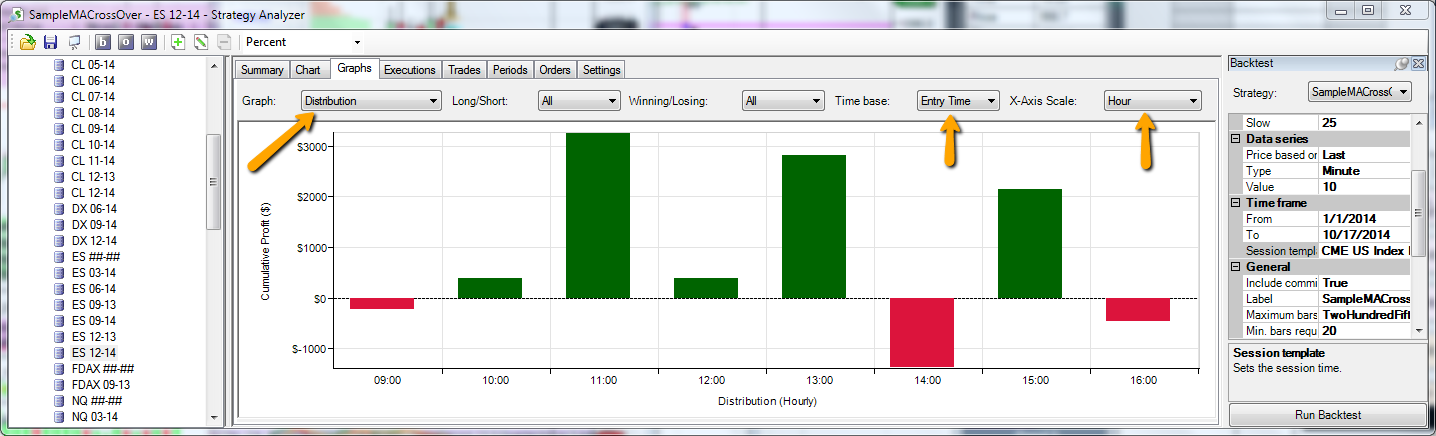Image resolution: width=1436 pixels, height=436 pixels.
Task: Click the instrument icon beside FDAX ##-##
Action: click(59, 369)
